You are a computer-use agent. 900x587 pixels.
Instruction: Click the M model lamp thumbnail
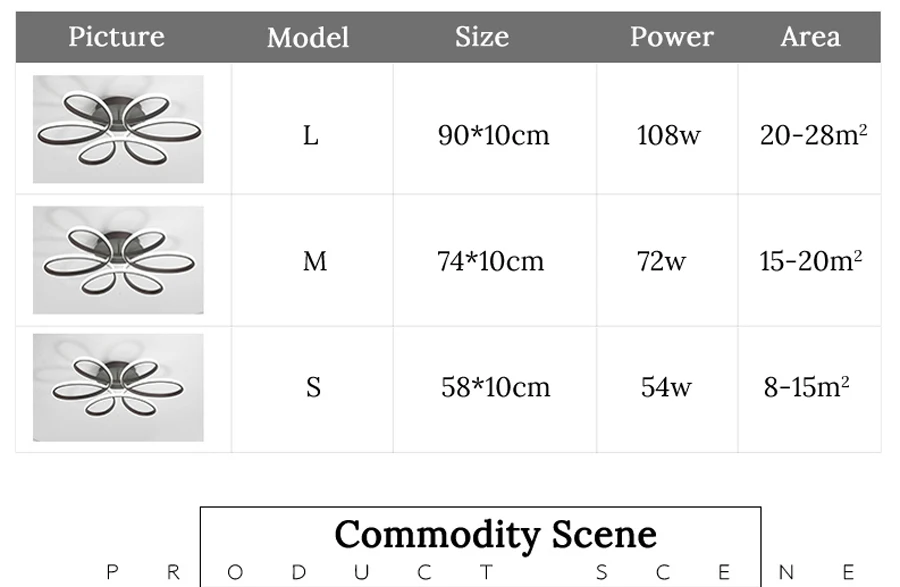tap(118, 260)
